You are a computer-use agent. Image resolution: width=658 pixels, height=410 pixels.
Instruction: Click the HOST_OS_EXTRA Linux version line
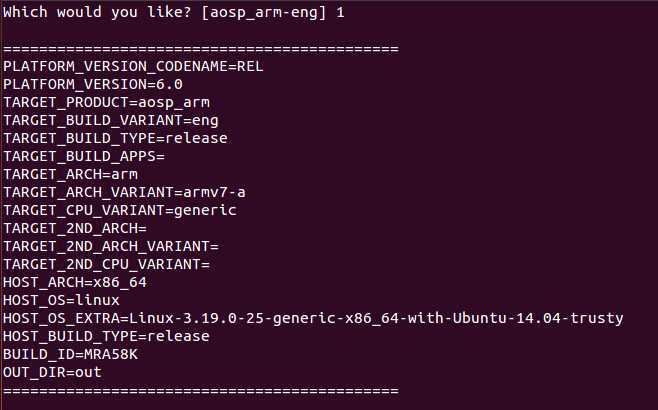click(313, 318)
